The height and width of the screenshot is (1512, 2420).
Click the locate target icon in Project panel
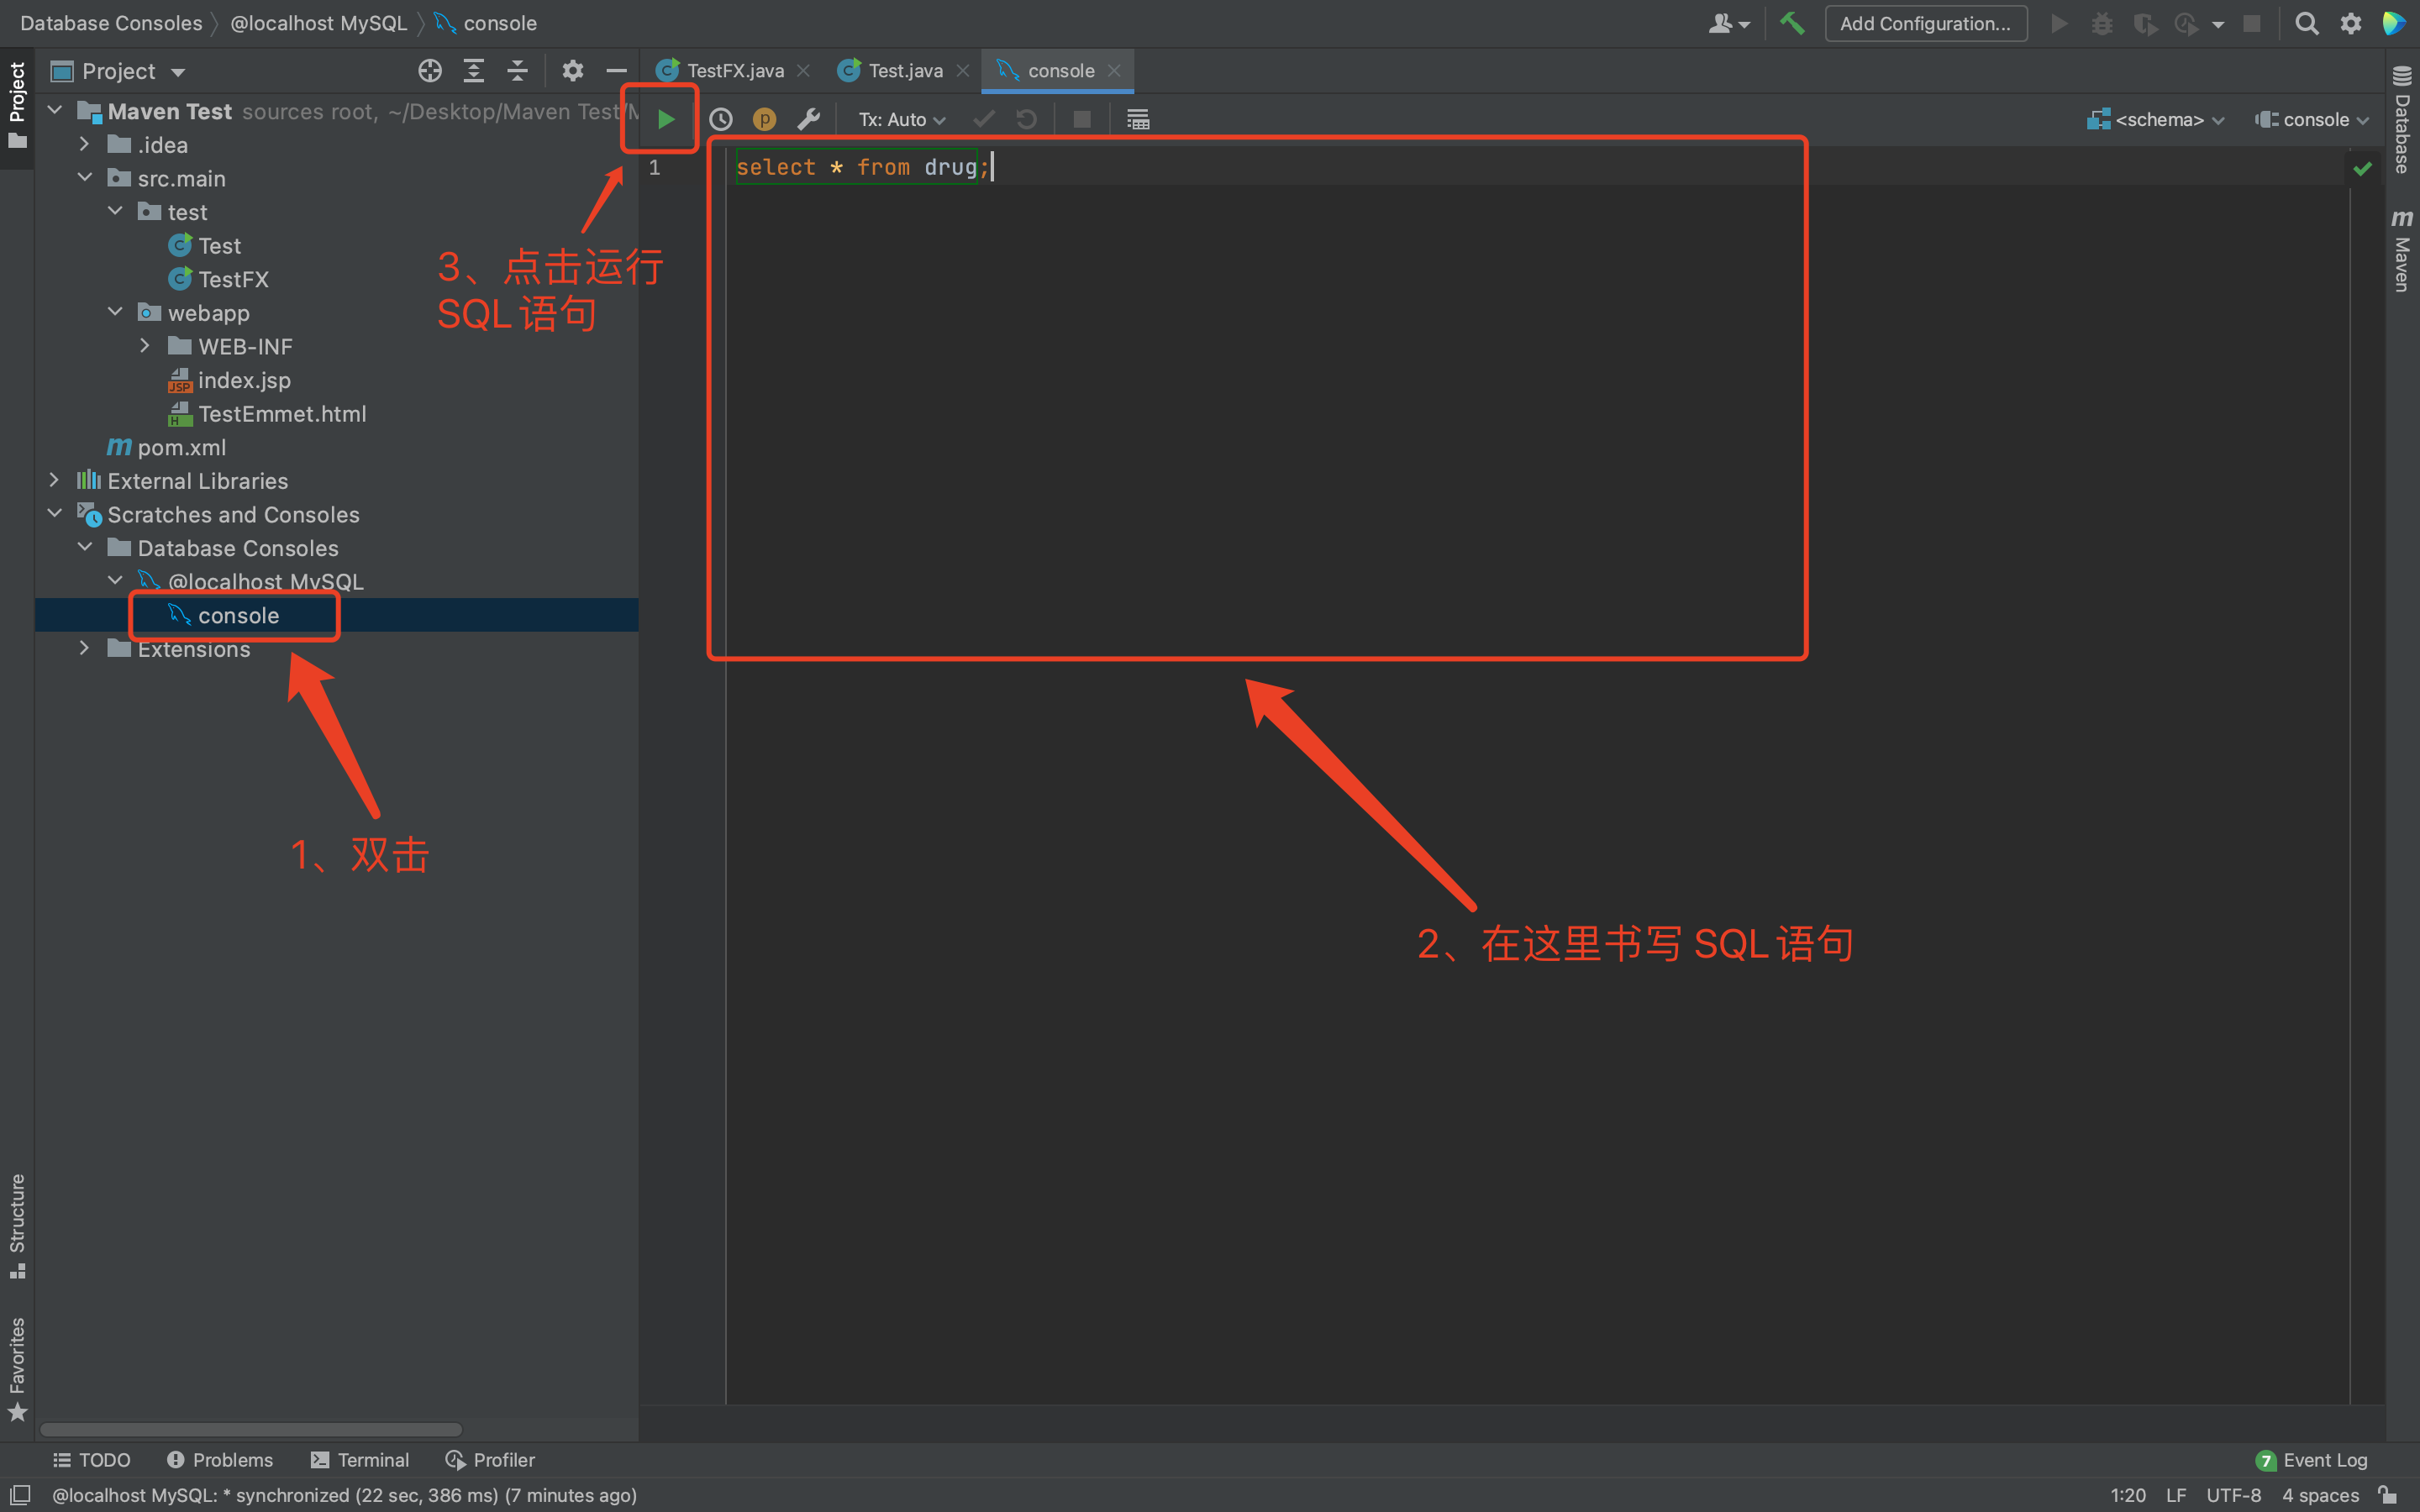pyautogui.click(x=430, y=71)
